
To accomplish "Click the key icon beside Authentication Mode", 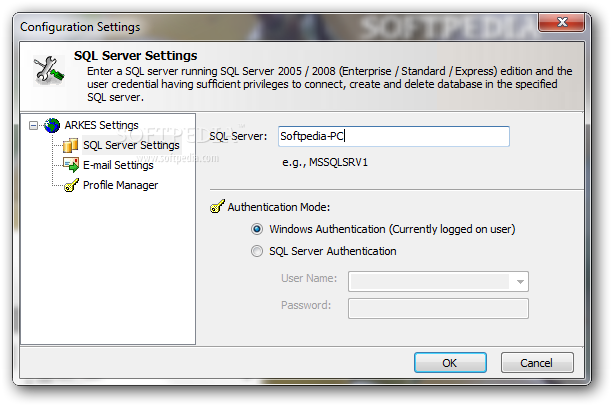I will click(217, 206).
